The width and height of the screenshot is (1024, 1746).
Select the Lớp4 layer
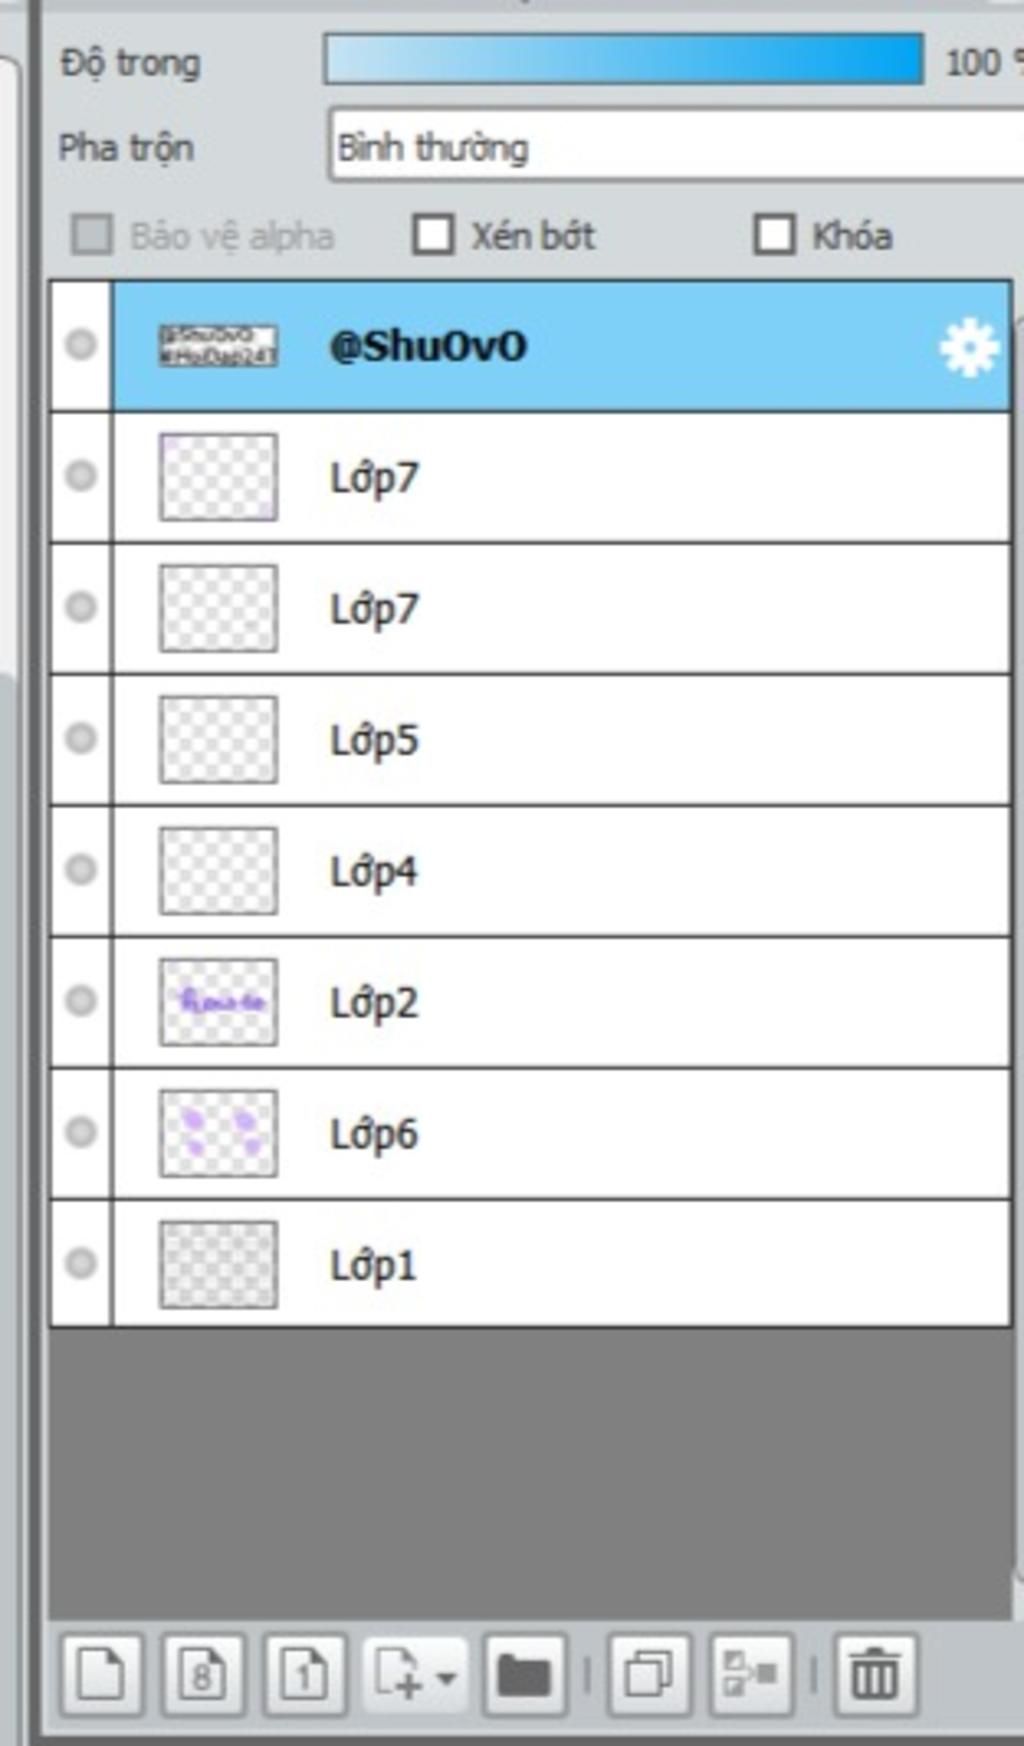[562, 870]
